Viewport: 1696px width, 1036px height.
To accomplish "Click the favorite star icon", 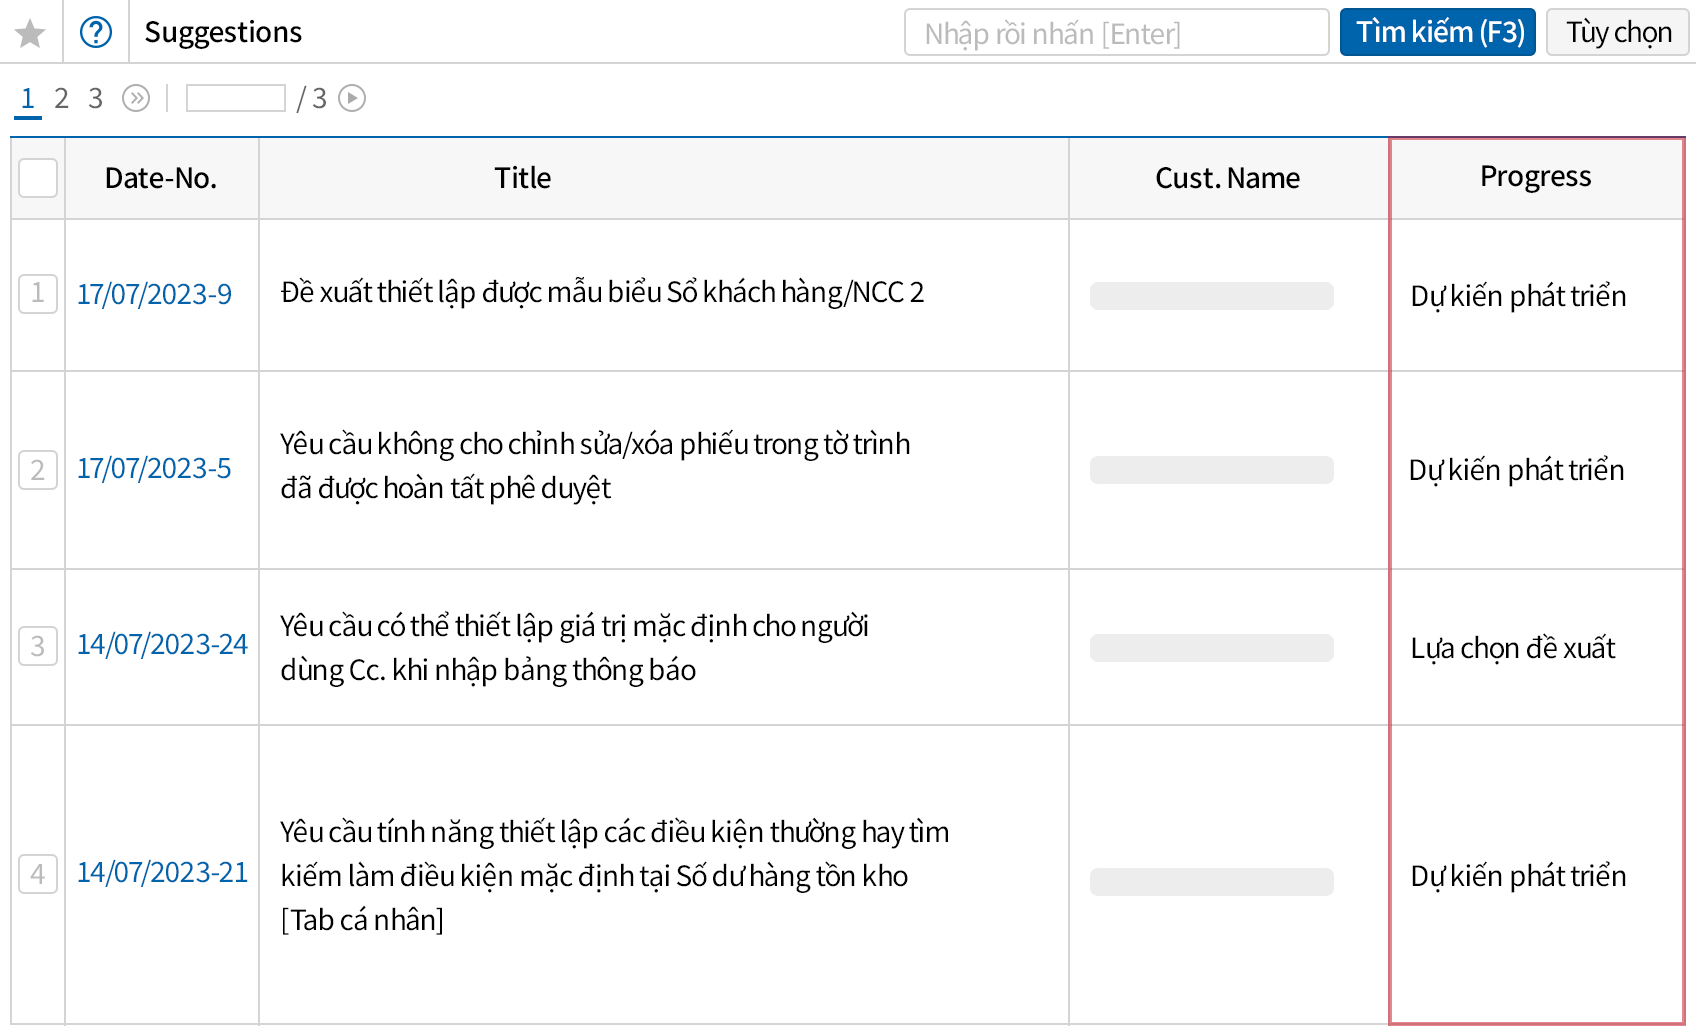I will point(31,33).
